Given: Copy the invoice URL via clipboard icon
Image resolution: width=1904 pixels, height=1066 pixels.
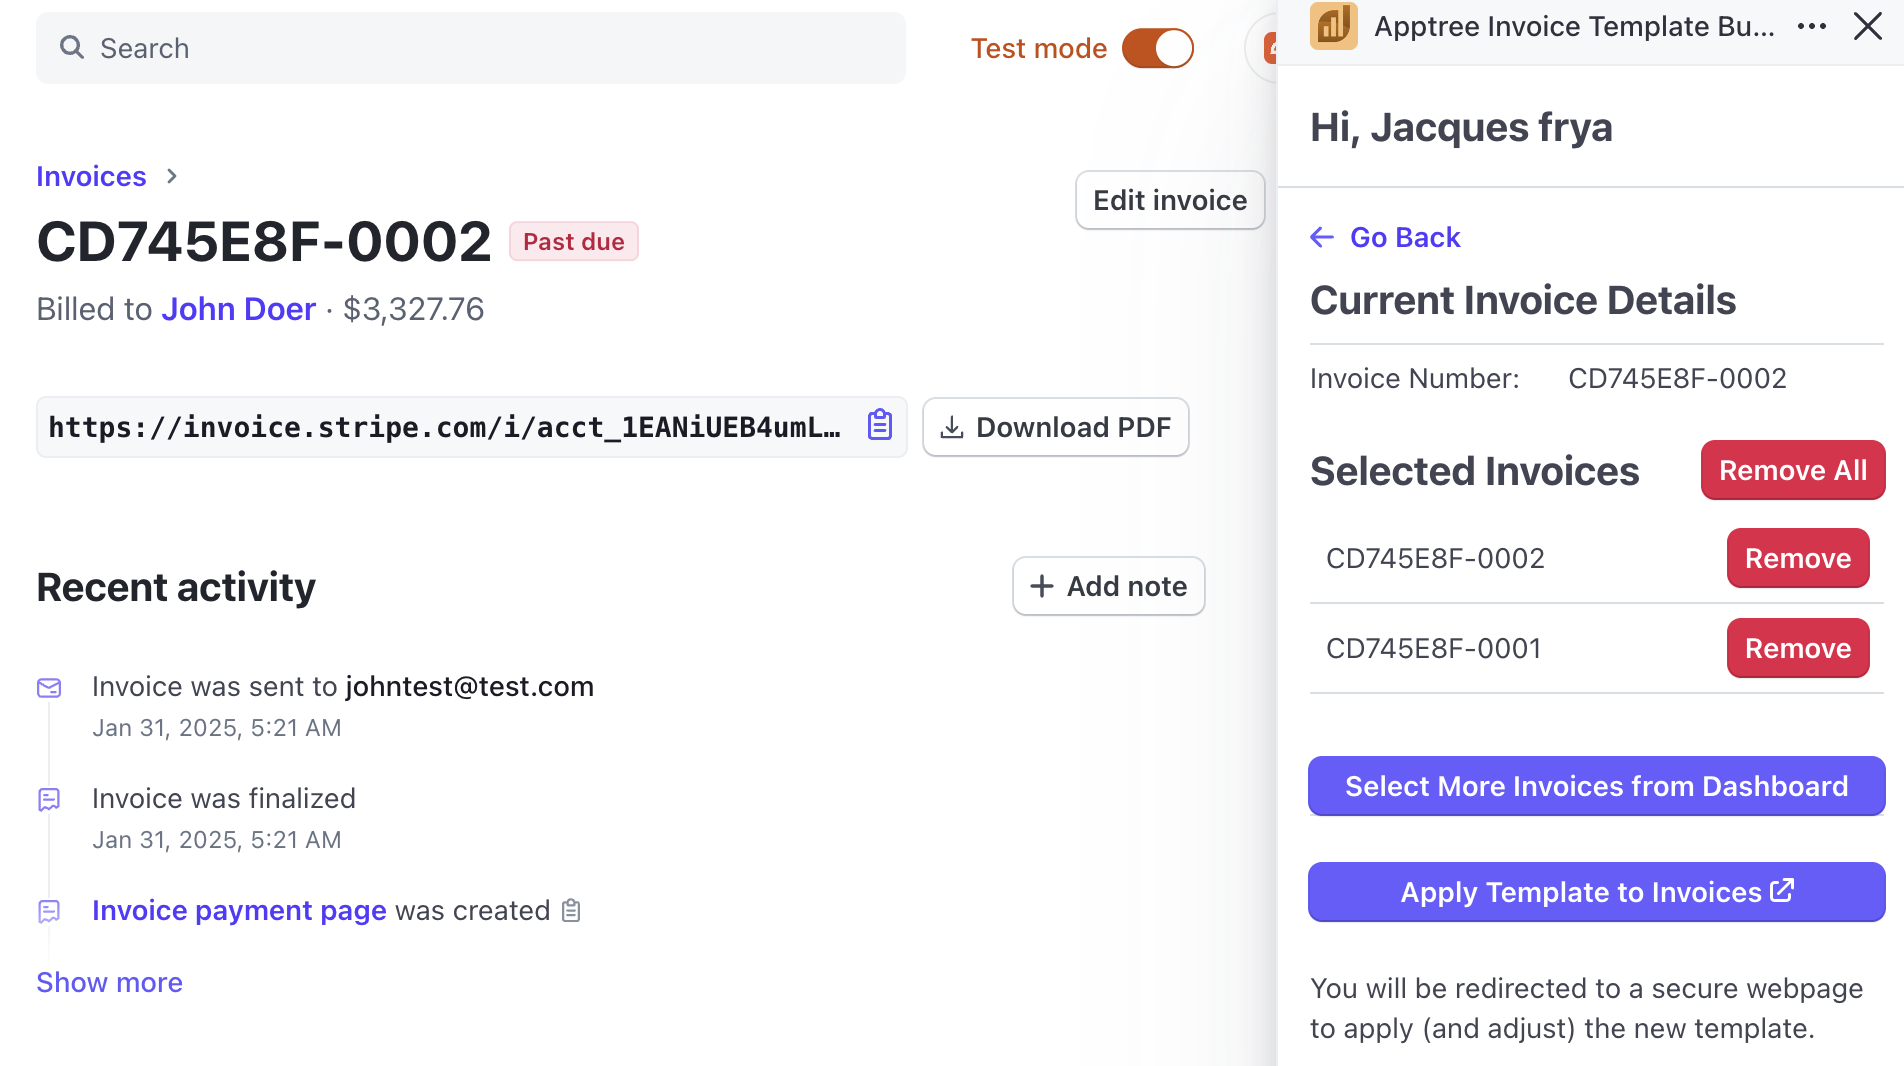Looking at the screenshot, I should 879,424.
